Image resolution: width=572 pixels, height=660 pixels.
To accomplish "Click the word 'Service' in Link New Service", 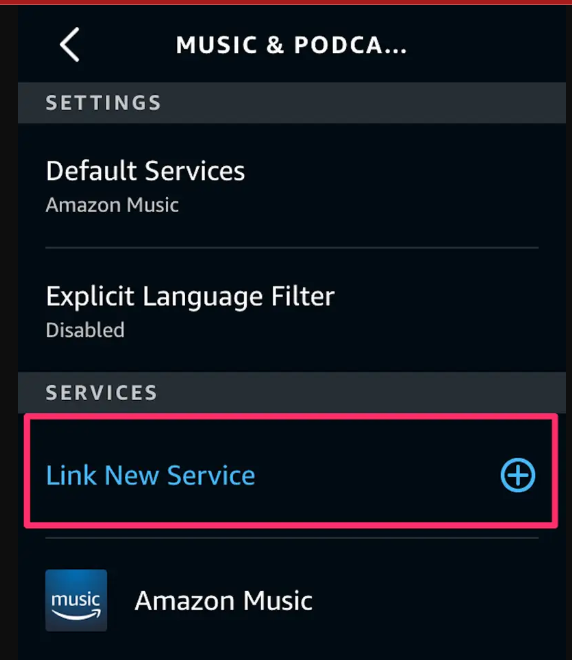I will click(211, 476).
